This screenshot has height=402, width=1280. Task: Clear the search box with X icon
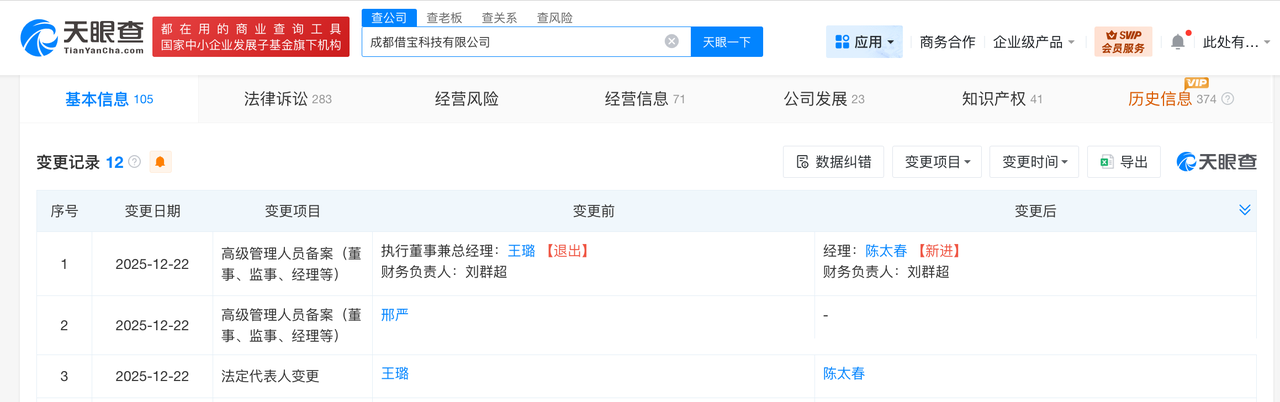[672, 42]
